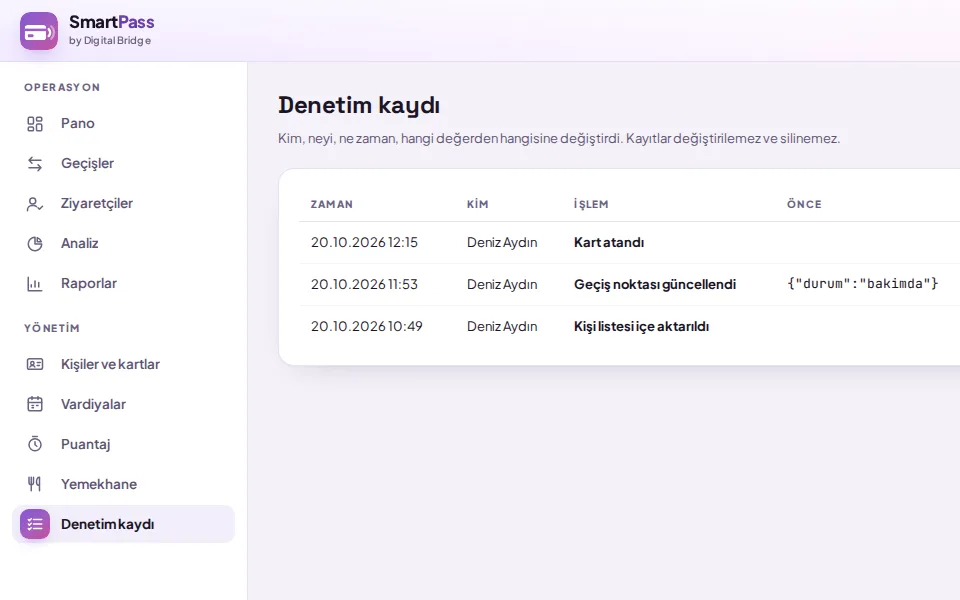Click the SmartPass card logo icon
This screenshot has width=960, height=600.
pyautogui.click(x=39, y=31)
